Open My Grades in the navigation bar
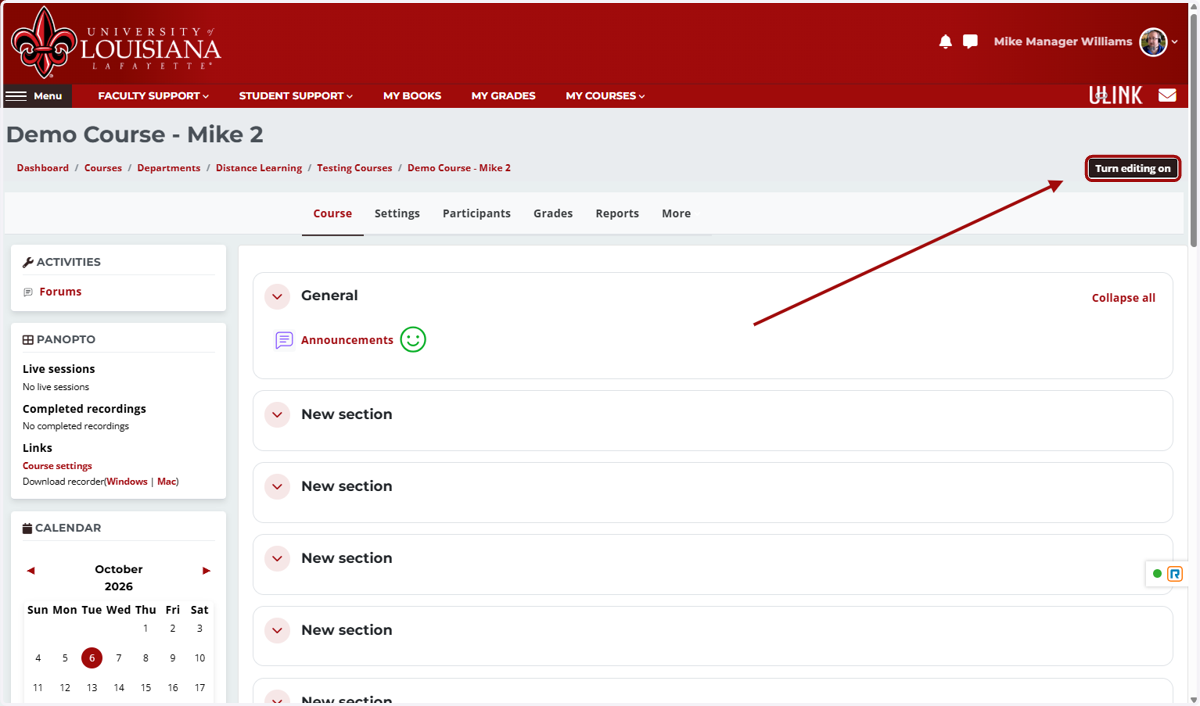 (503, 96)
